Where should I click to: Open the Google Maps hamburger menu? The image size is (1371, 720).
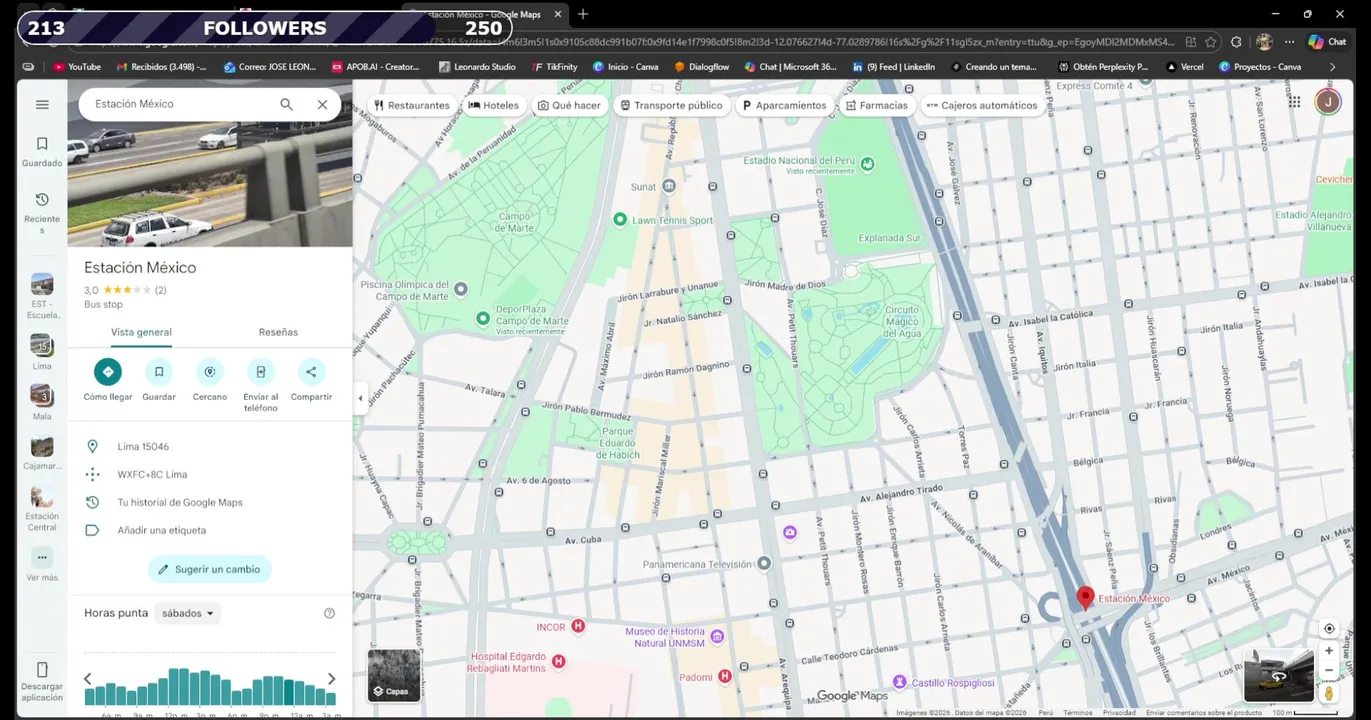42,104
